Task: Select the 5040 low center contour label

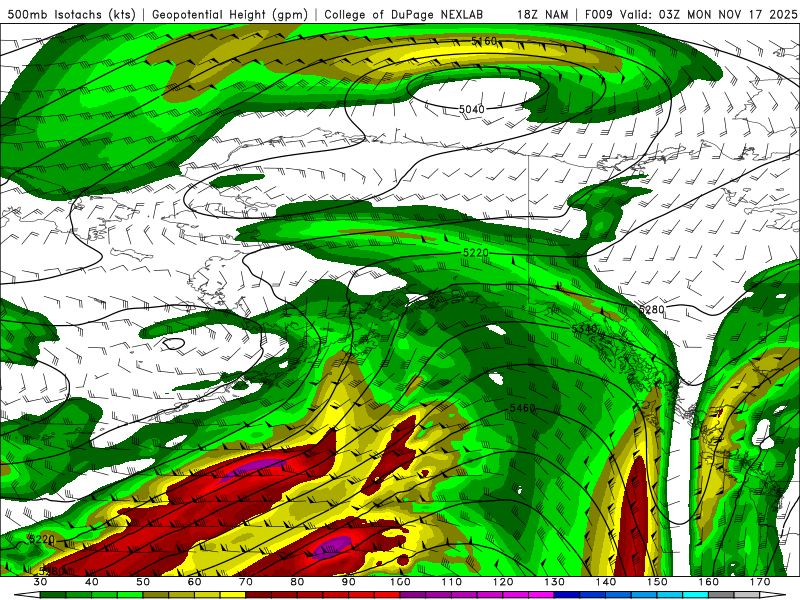Action: 471,109
